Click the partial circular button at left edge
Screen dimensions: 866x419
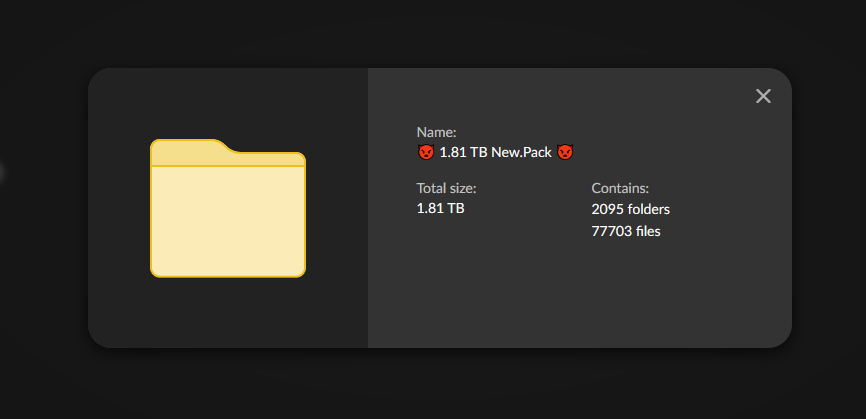coord(2,172)
